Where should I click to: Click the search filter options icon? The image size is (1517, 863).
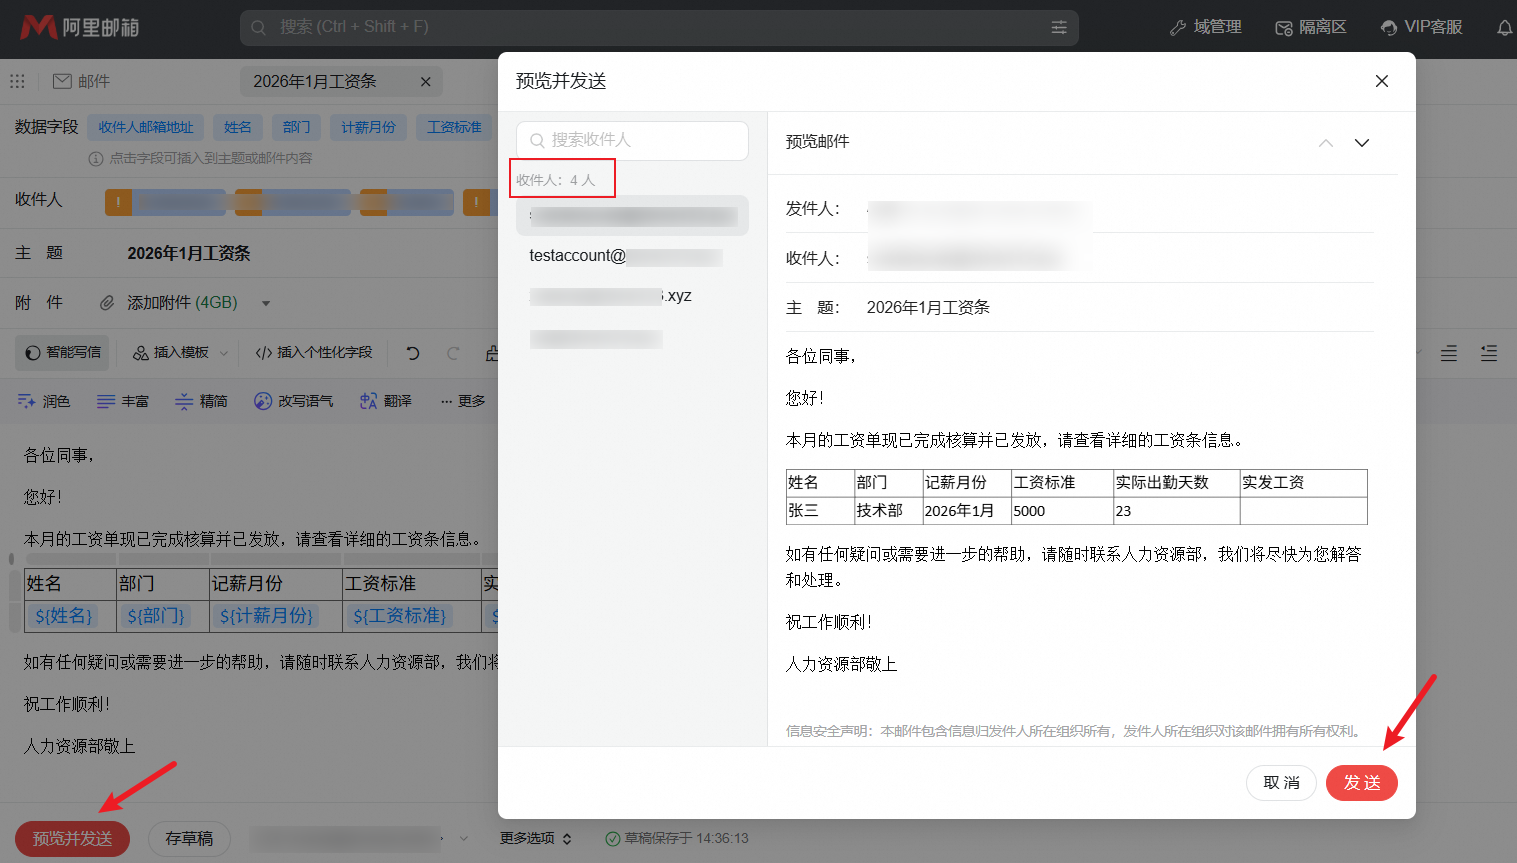click(x=1059, y=28)
